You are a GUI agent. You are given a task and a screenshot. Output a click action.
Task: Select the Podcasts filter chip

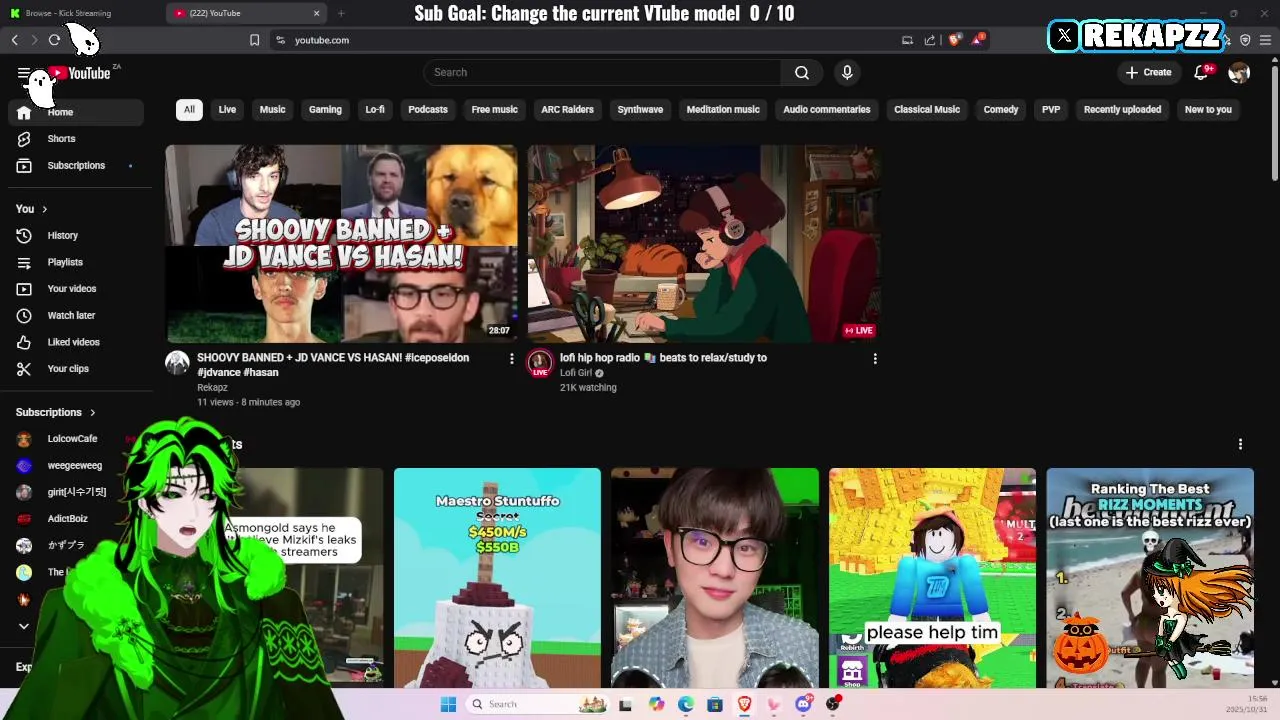pos(428,109)
